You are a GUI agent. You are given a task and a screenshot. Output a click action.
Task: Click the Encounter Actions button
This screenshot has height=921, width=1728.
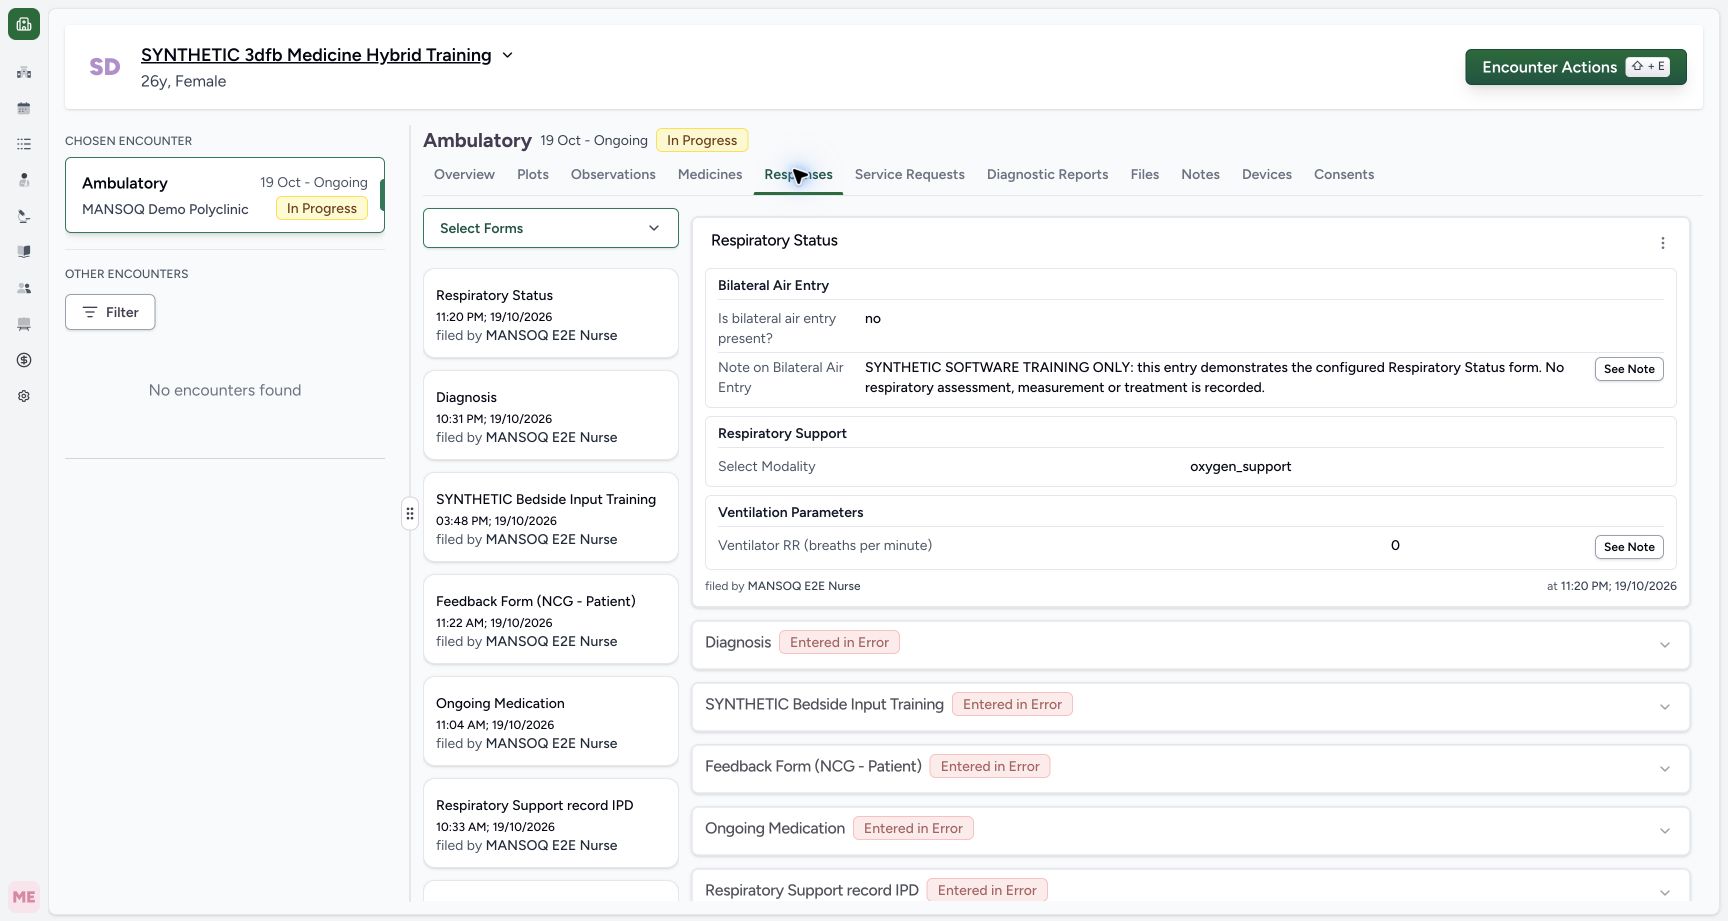tap(1575, 67)
